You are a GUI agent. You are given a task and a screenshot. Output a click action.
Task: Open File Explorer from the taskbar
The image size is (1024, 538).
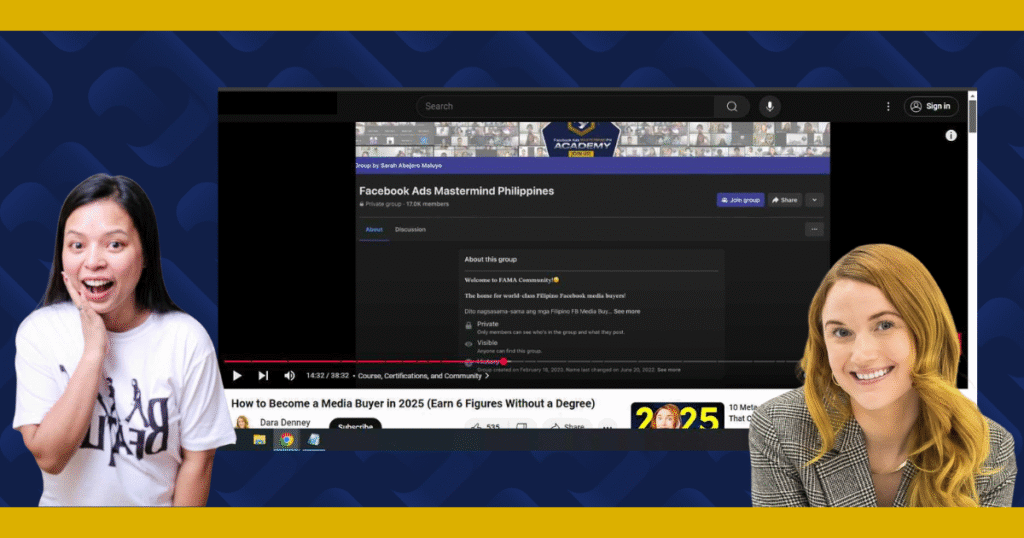pos(259,440)
